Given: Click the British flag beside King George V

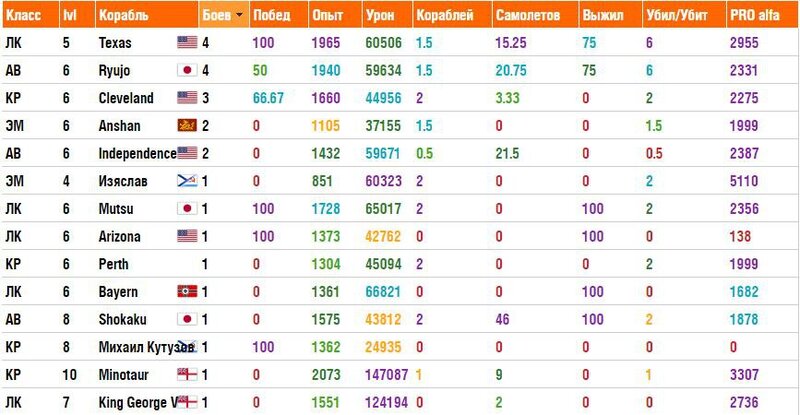Looking at the screenshot, I should [187, 402].
